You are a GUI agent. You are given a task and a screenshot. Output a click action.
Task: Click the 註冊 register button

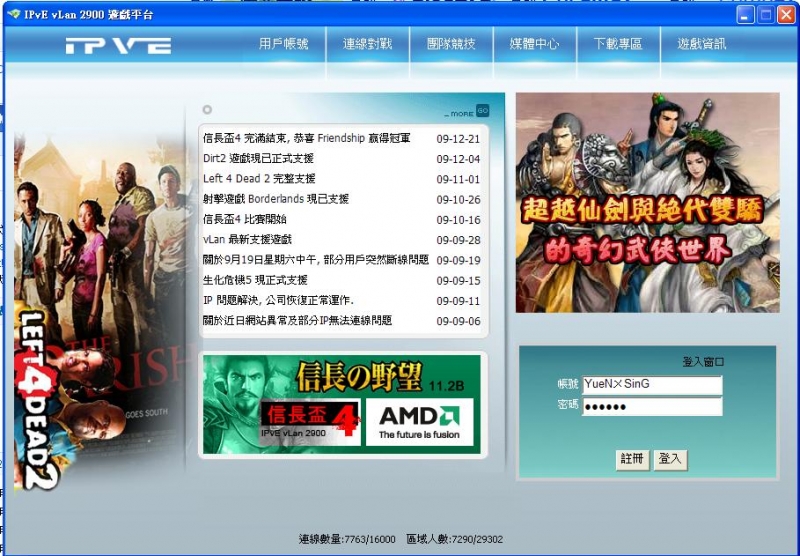tap(632, 459)
